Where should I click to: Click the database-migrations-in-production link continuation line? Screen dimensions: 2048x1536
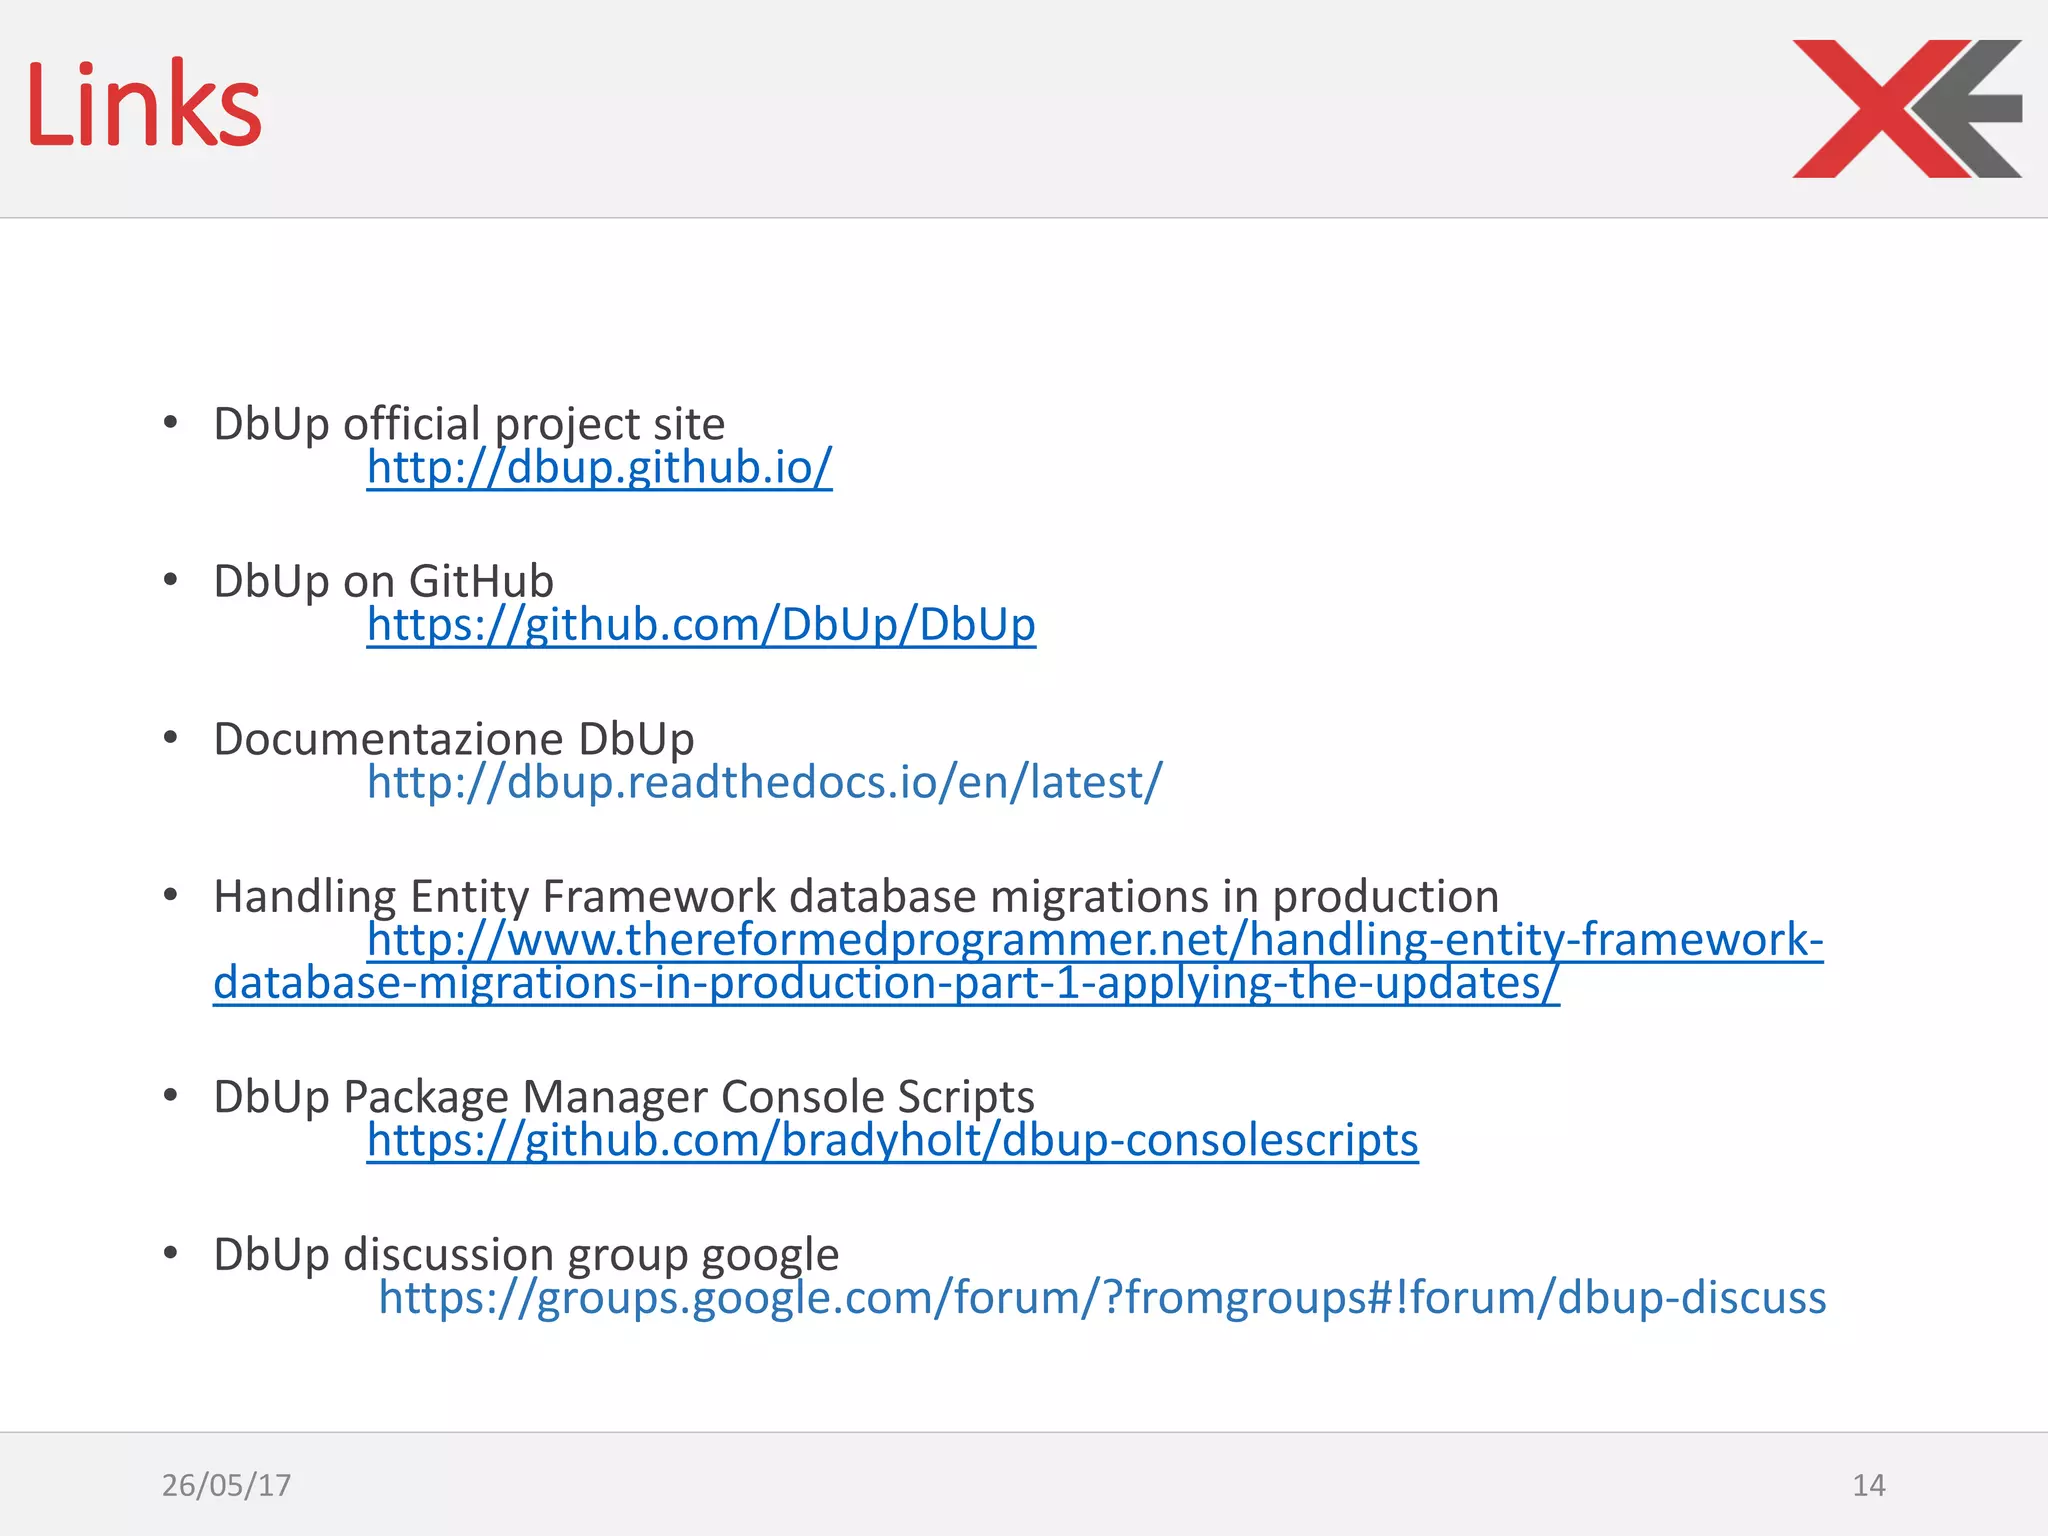click(x=885, y=983)
